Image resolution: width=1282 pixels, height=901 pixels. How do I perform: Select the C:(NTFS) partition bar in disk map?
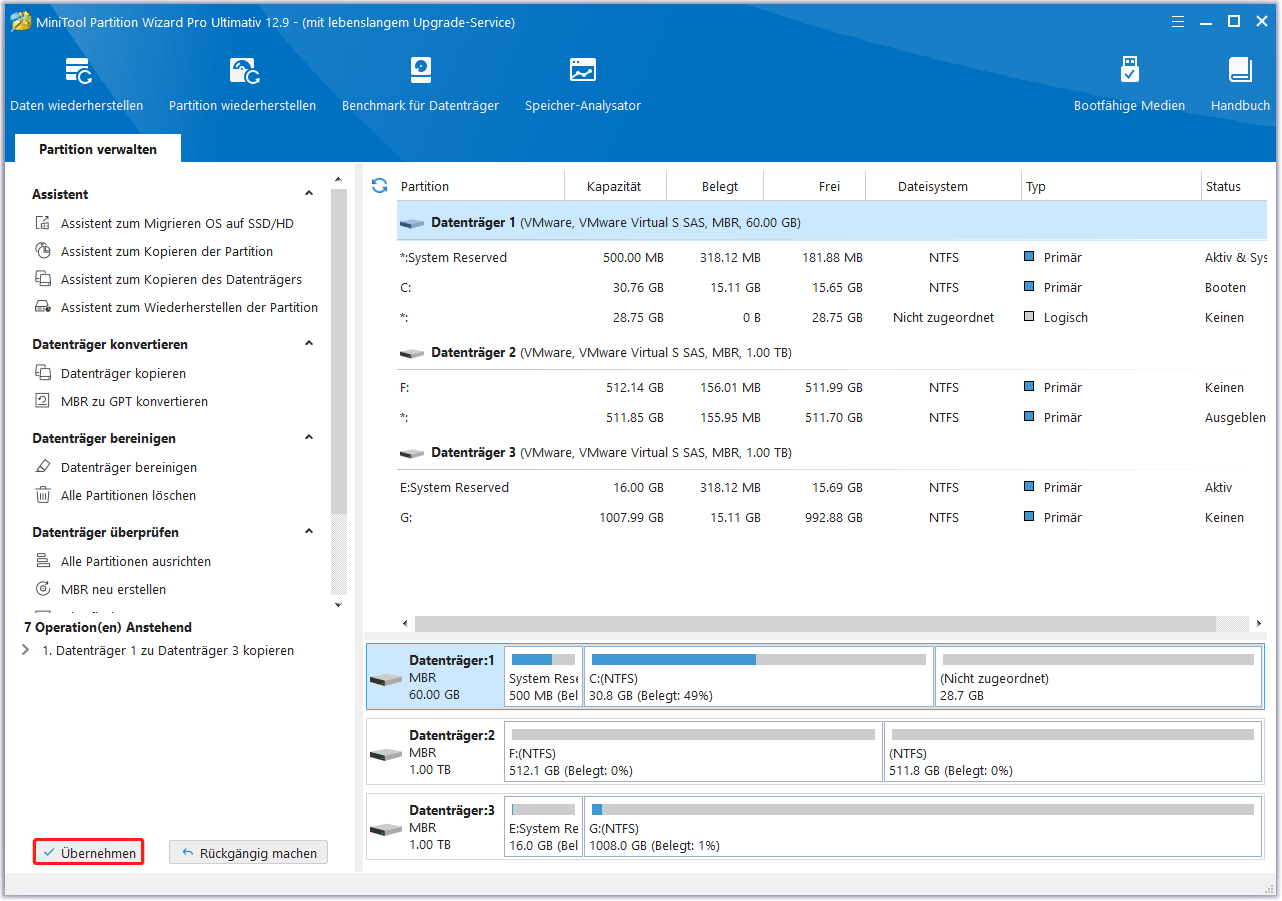coord(758,677)
